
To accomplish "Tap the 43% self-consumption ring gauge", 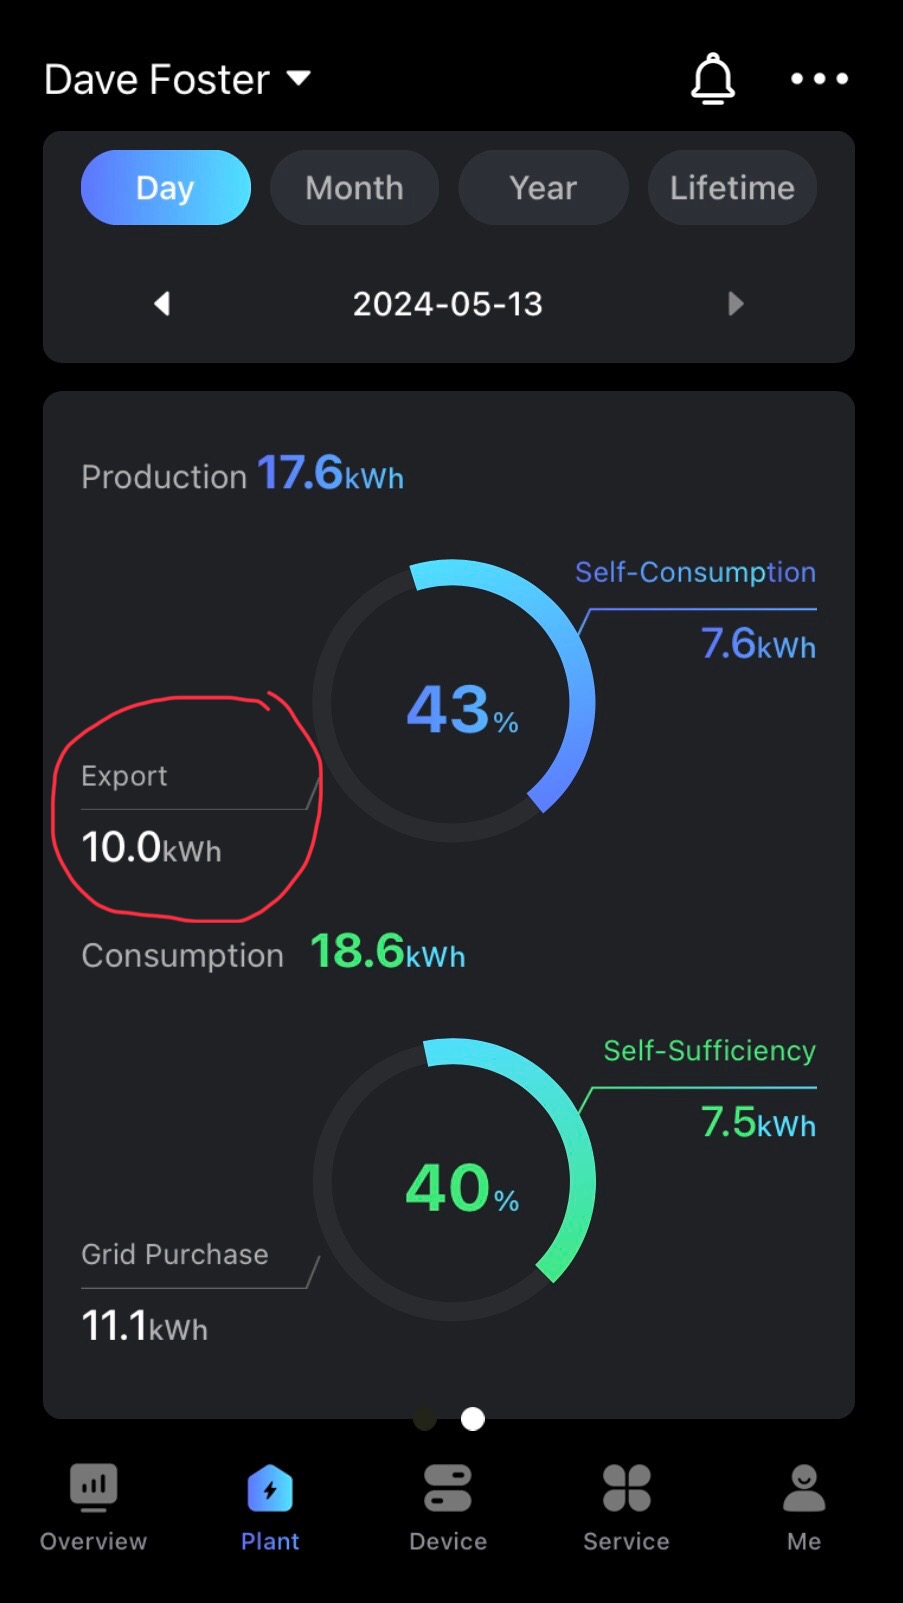I will [x=455, y=701].
